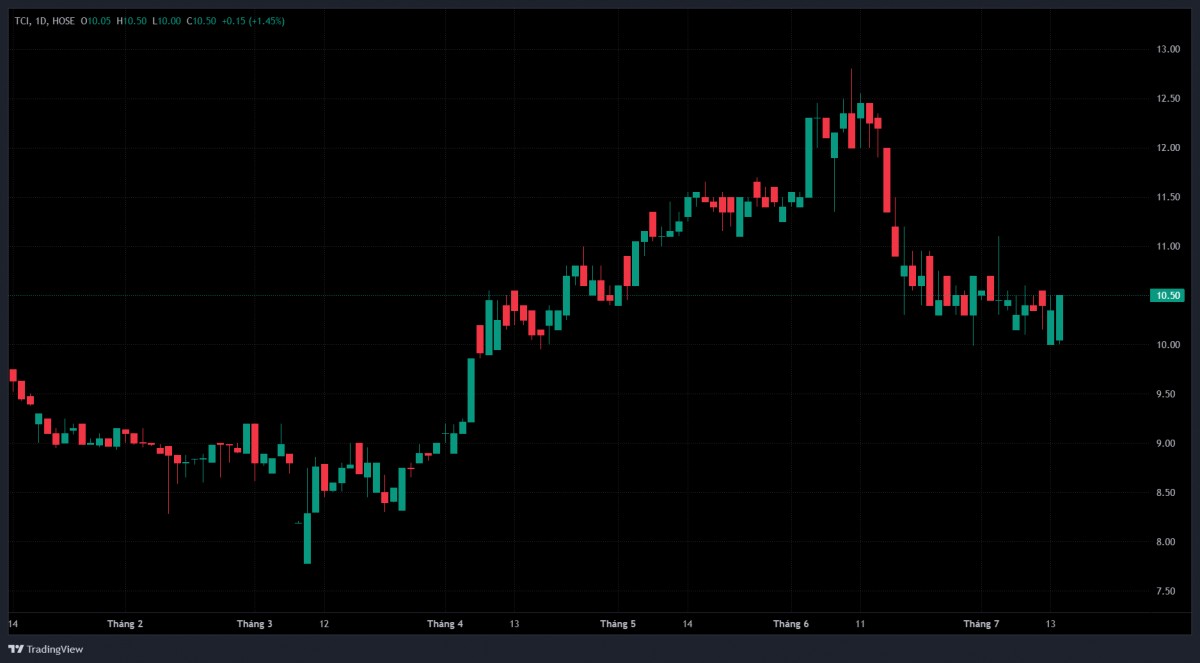Click the 12.00 price axis label

[1168, 148]
